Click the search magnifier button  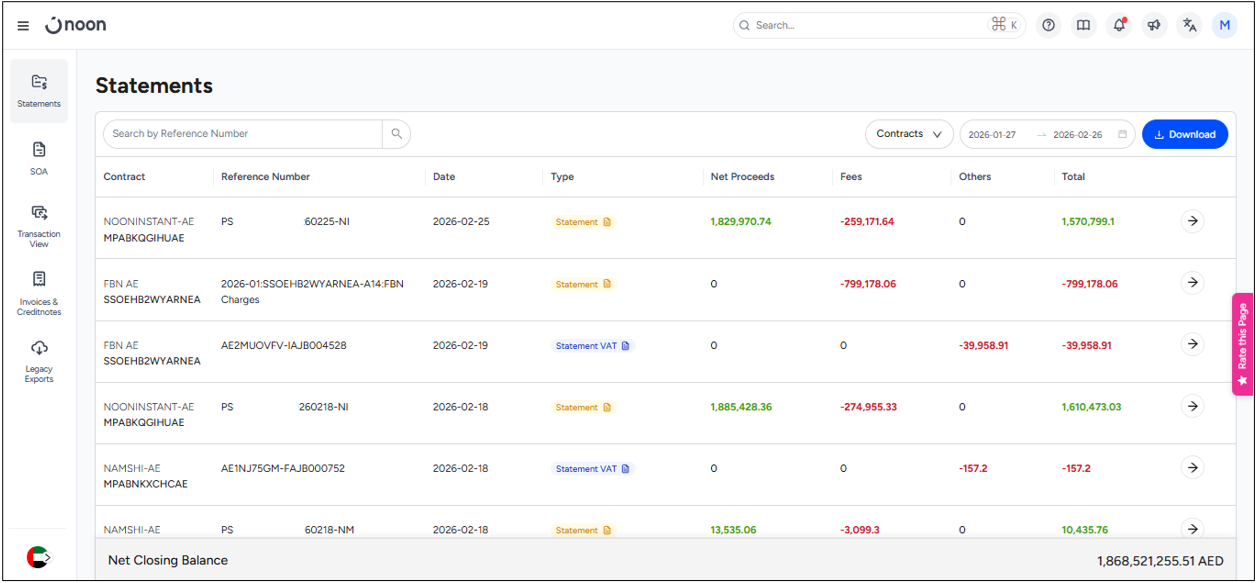point(397,134)
